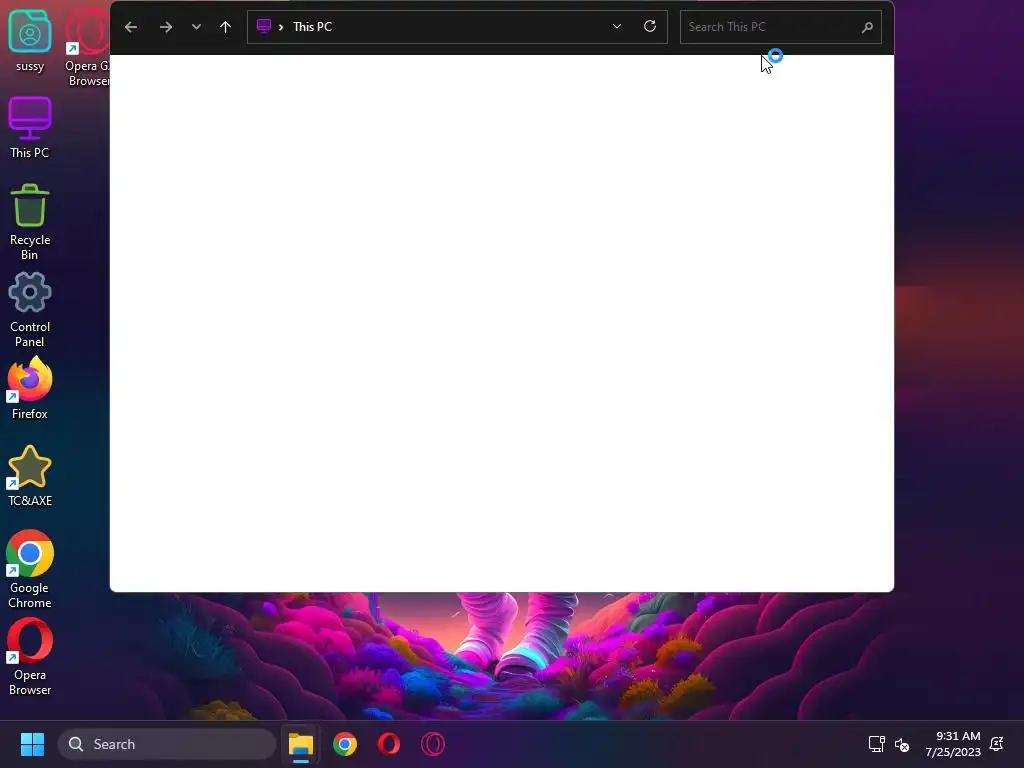Open the network status tray icon
The height and width of the screenshot is (768, 1024).
876,744
